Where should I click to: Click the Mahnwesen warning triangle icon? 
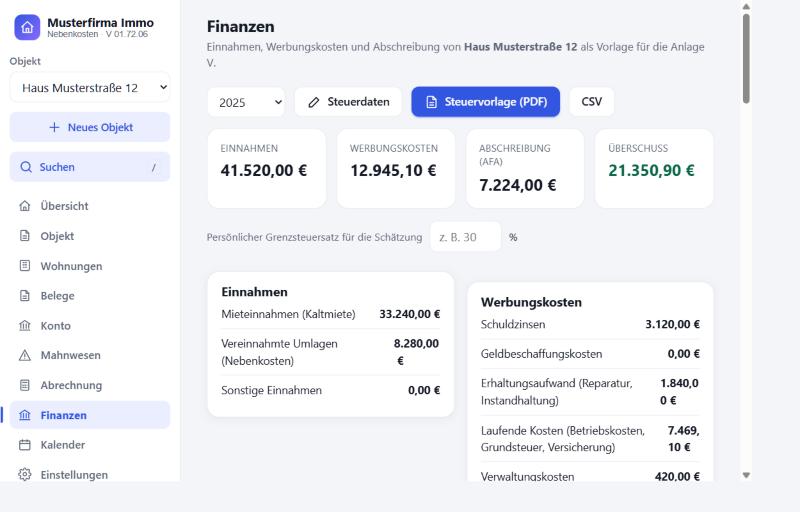pyautogui.click(x=24, y=355)
